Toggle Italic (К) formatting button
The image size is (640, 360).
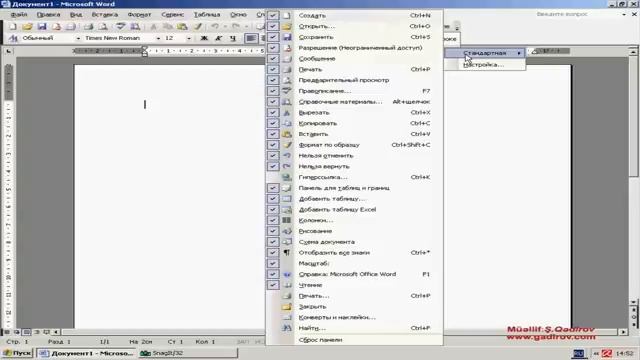point(218,38)
